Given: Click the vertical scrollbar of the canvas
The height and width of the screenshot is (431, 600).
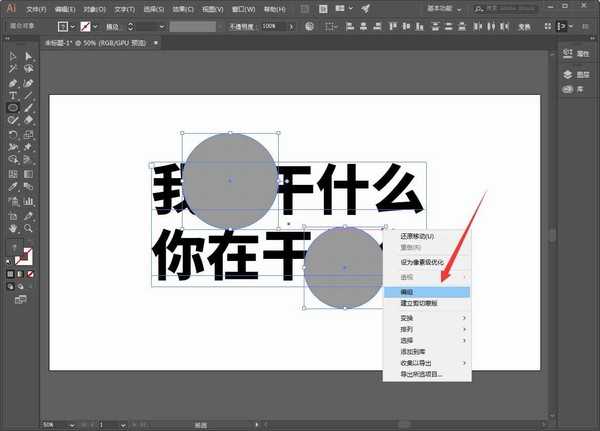Looking at the screenshot, I should click(550, 236).
